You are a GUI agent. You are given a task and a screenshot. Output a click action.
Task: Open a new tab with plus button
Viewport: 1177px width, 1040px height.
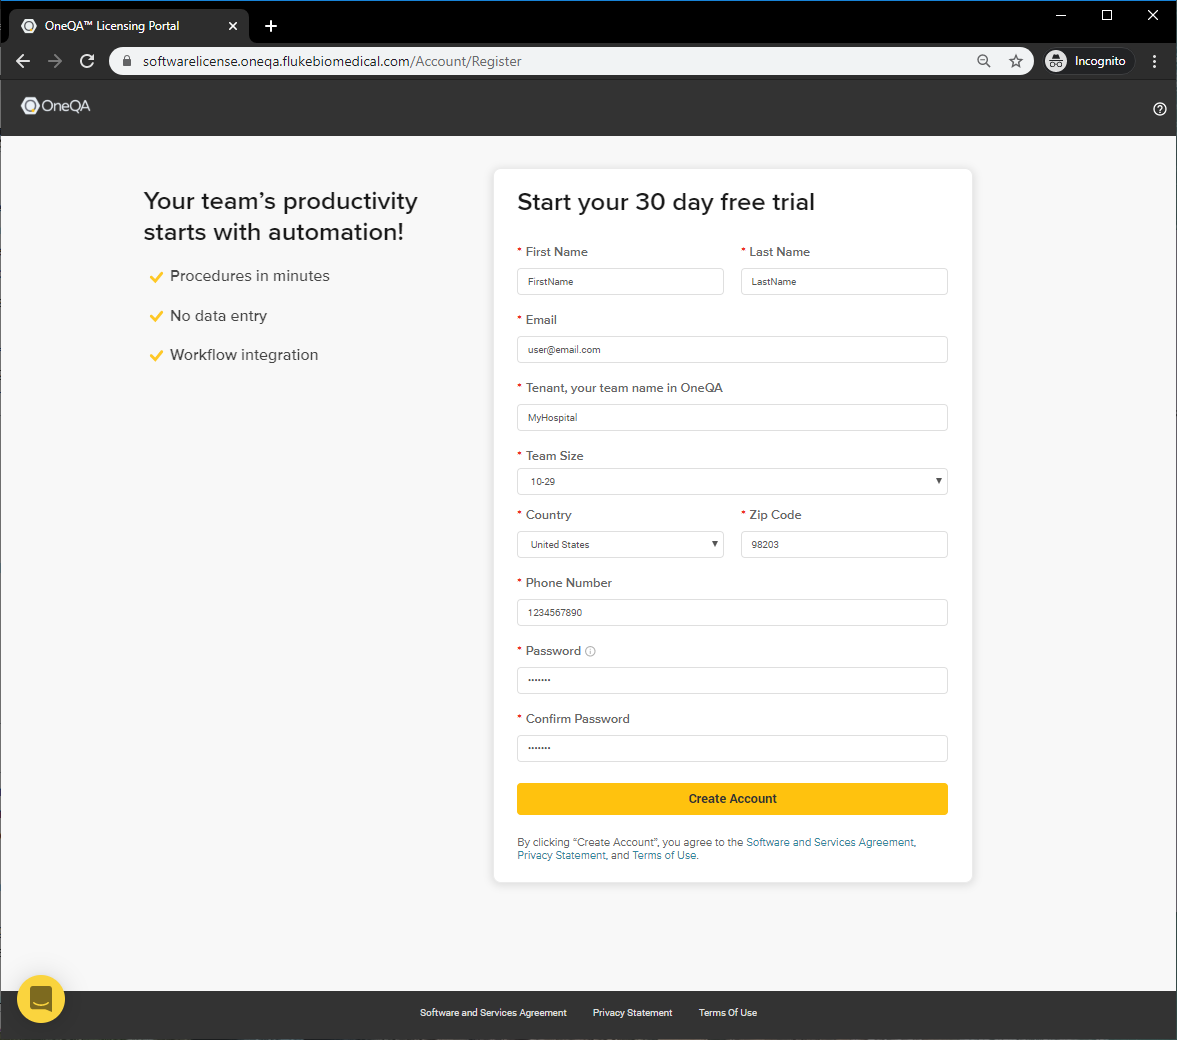click(x=271, y=26)
